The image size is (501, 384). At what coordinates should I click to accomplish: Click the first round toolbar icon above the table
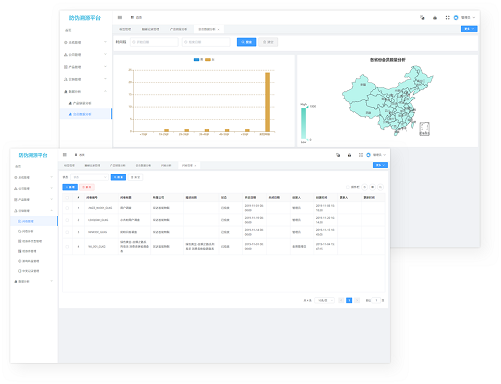click(x=364, y=187)
